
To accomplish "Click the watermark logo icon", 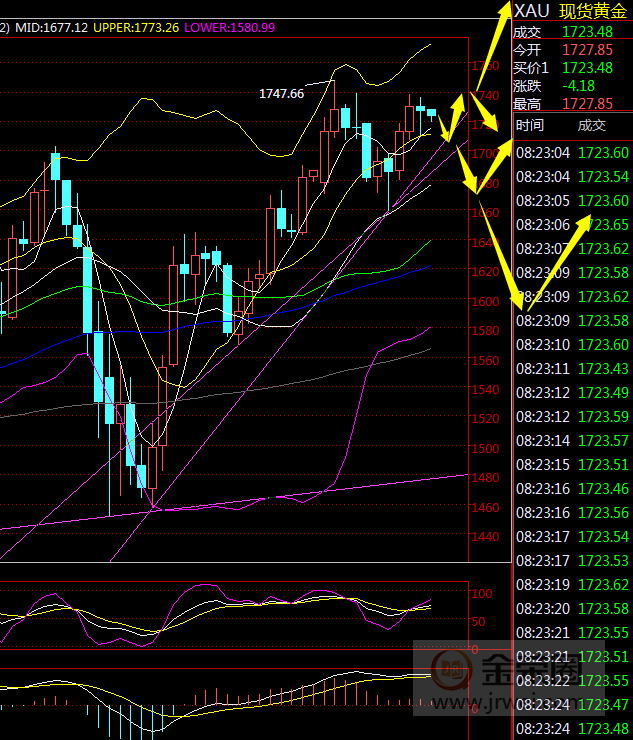I will click(x=454, y=668).
